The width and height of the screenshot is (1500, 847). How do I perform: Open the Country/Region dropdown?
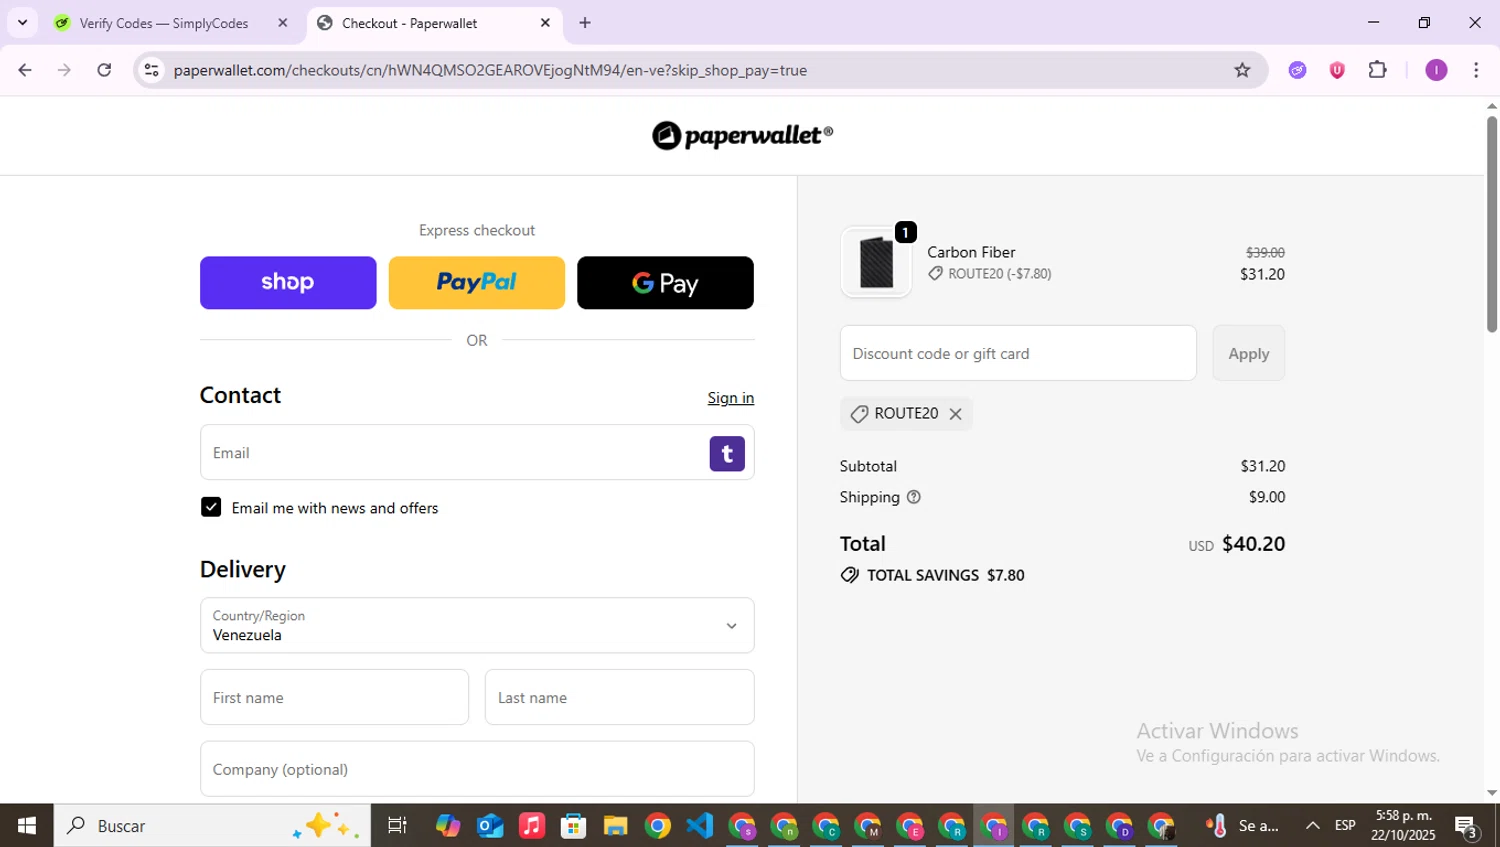(477, 626)
